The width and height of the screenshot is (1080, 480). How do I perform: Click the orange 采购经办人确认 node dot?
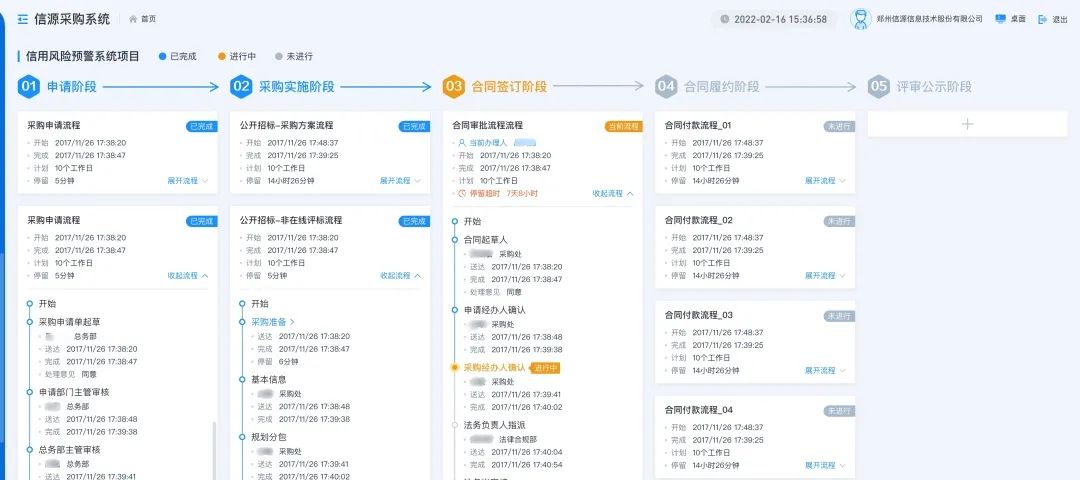454,368
